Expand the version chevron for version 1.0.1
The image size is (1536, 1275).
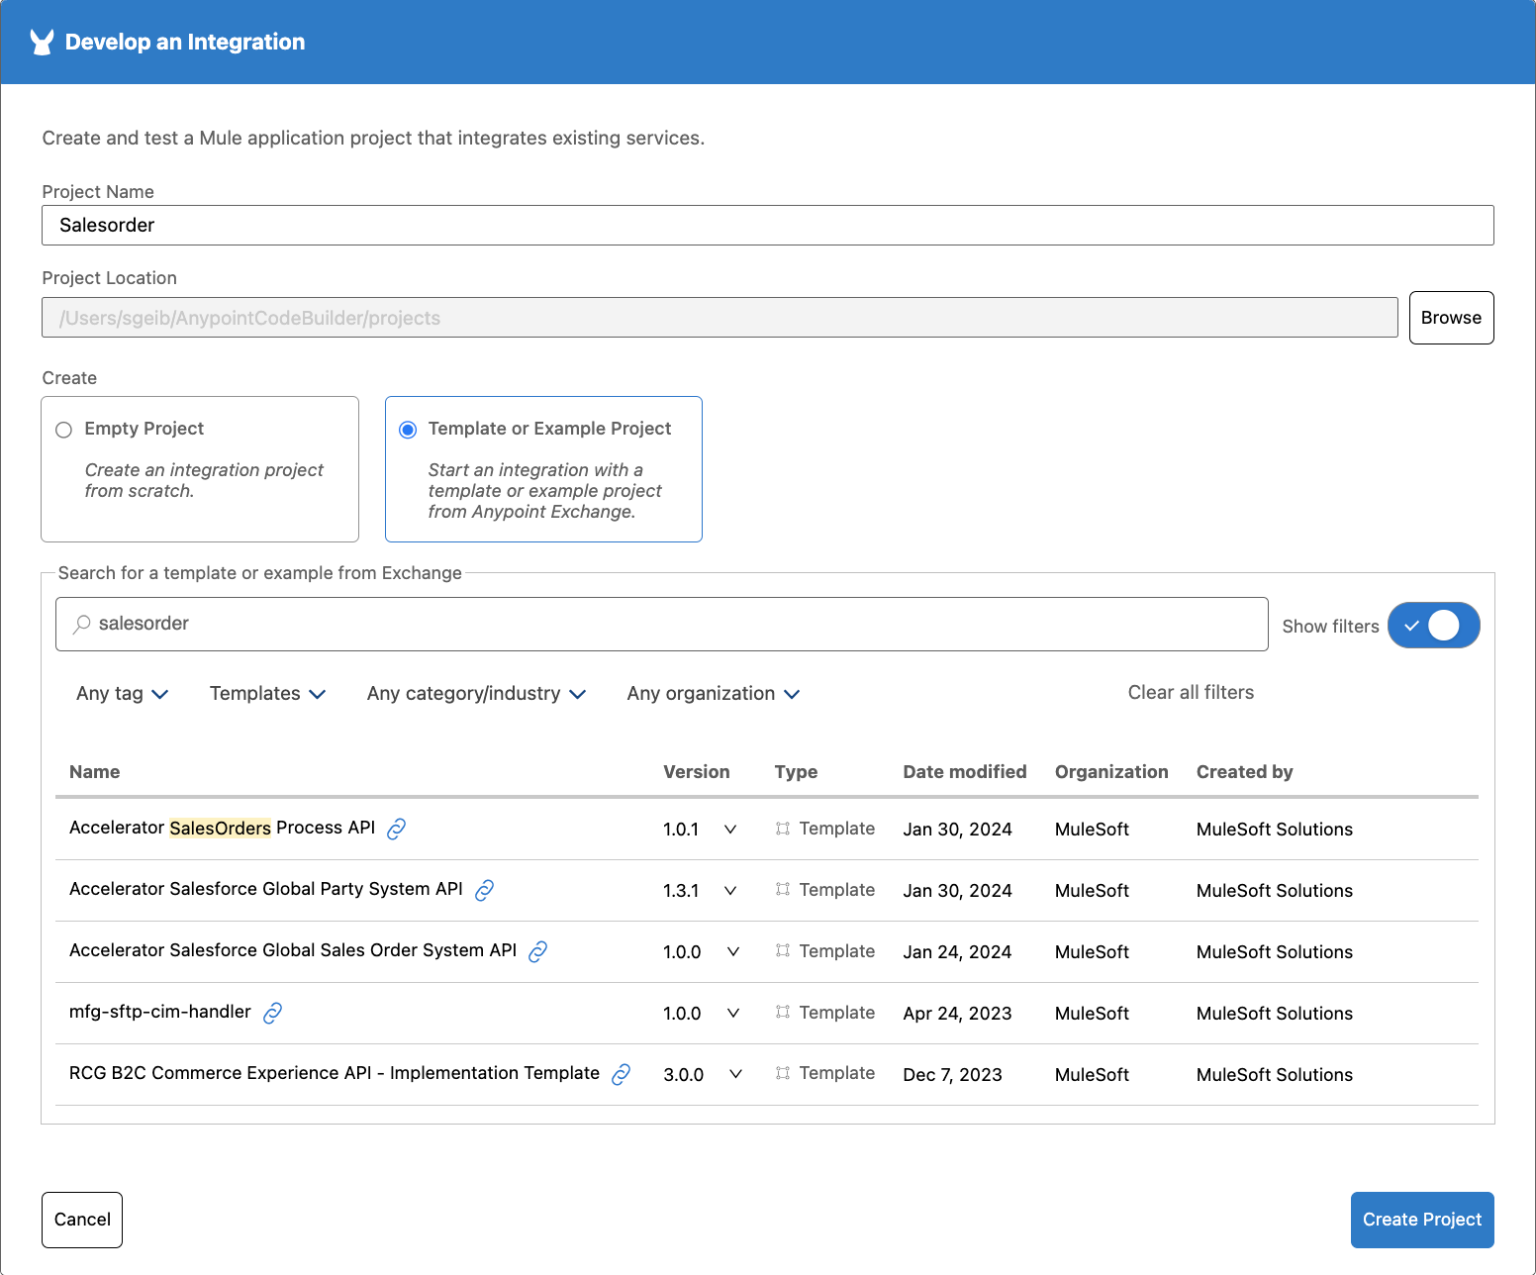731,830
